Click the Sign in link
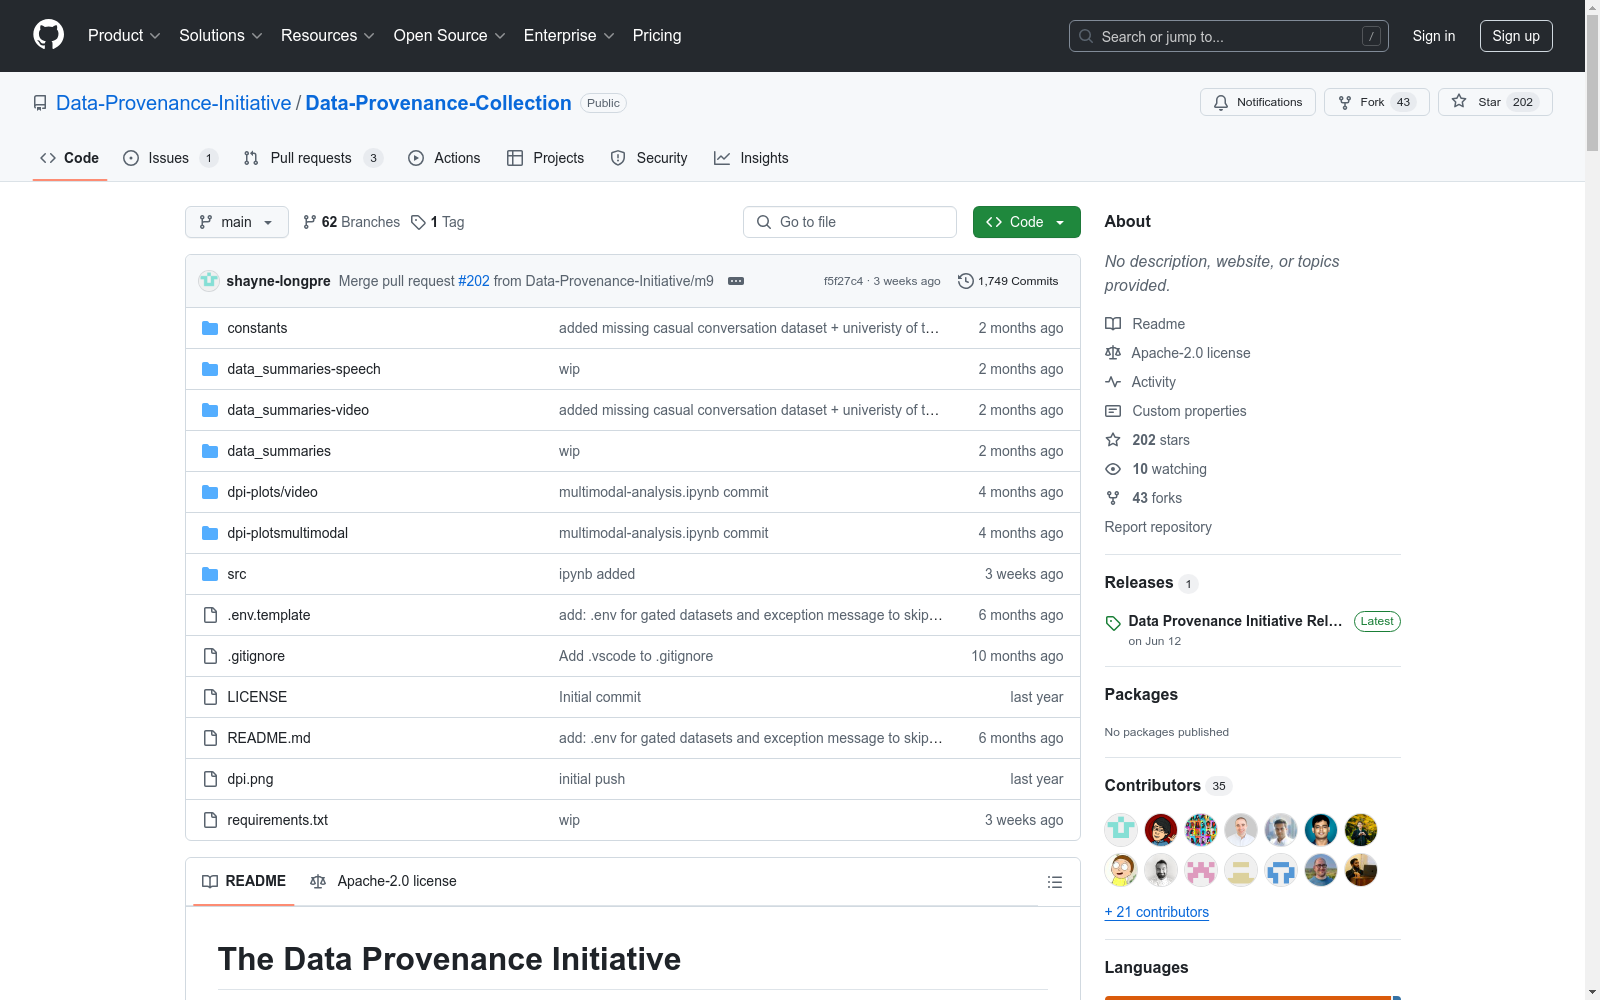Viewport: 1600px width, 1000px height. tap(1434, 36)
